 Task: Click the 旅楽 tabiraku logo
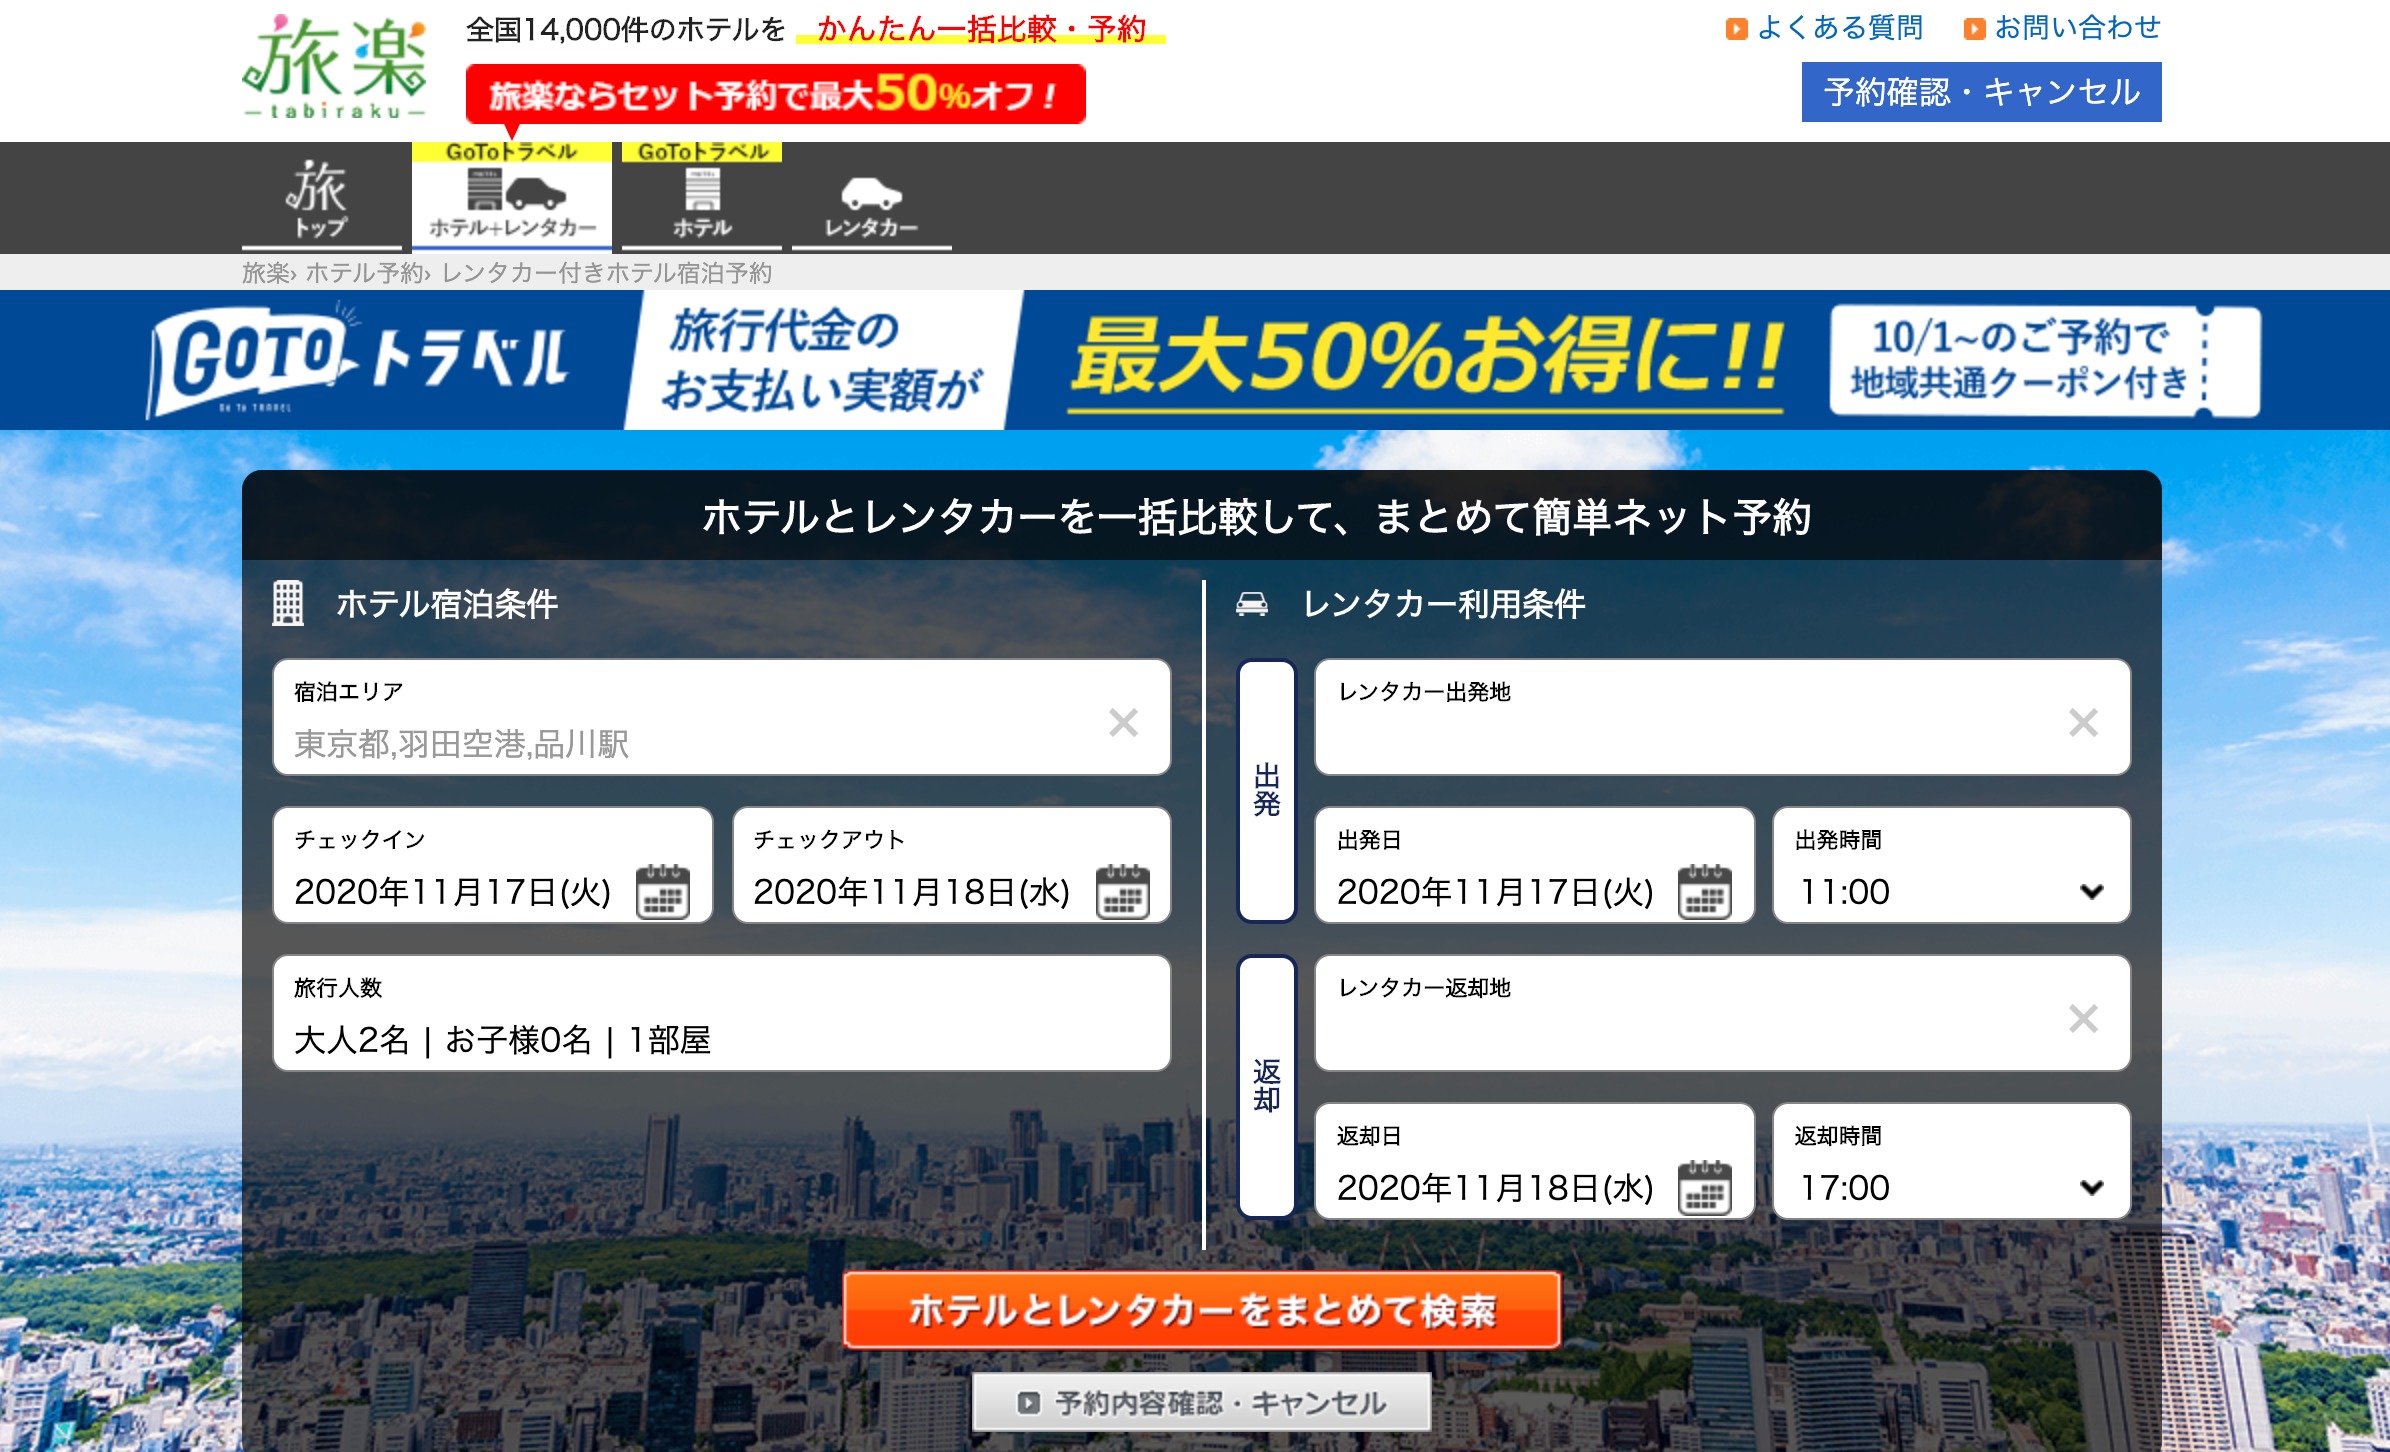(x=335, y=68)
